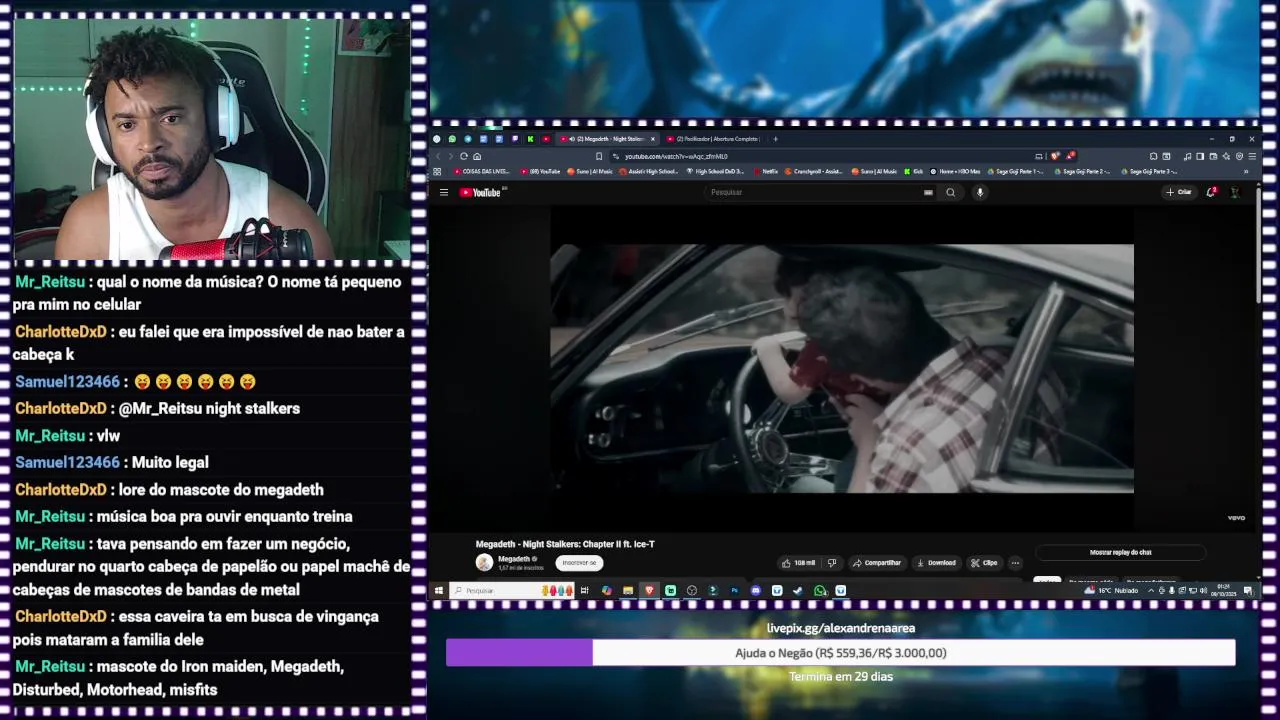Go to the browser home page
This screenshot has height=720, width=1280.
[x=477, y=156]
